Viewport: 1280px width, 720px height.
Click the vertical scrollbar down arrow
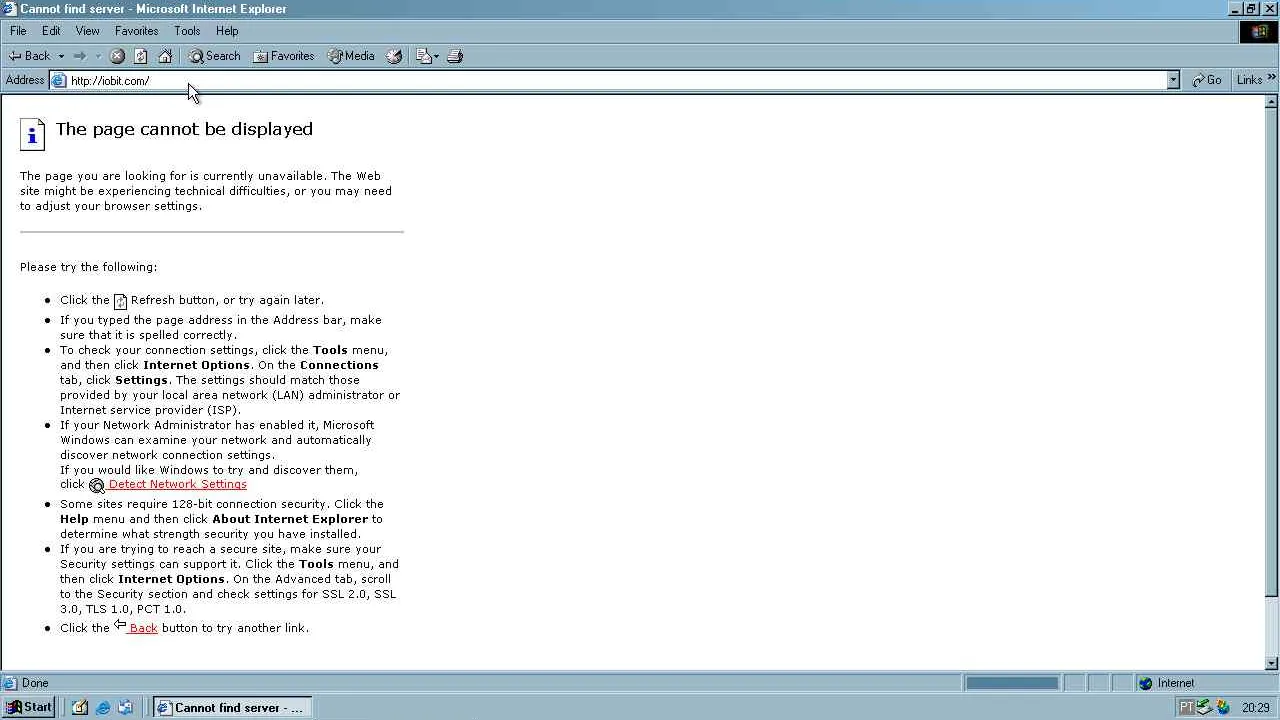tap(1272, 663)
